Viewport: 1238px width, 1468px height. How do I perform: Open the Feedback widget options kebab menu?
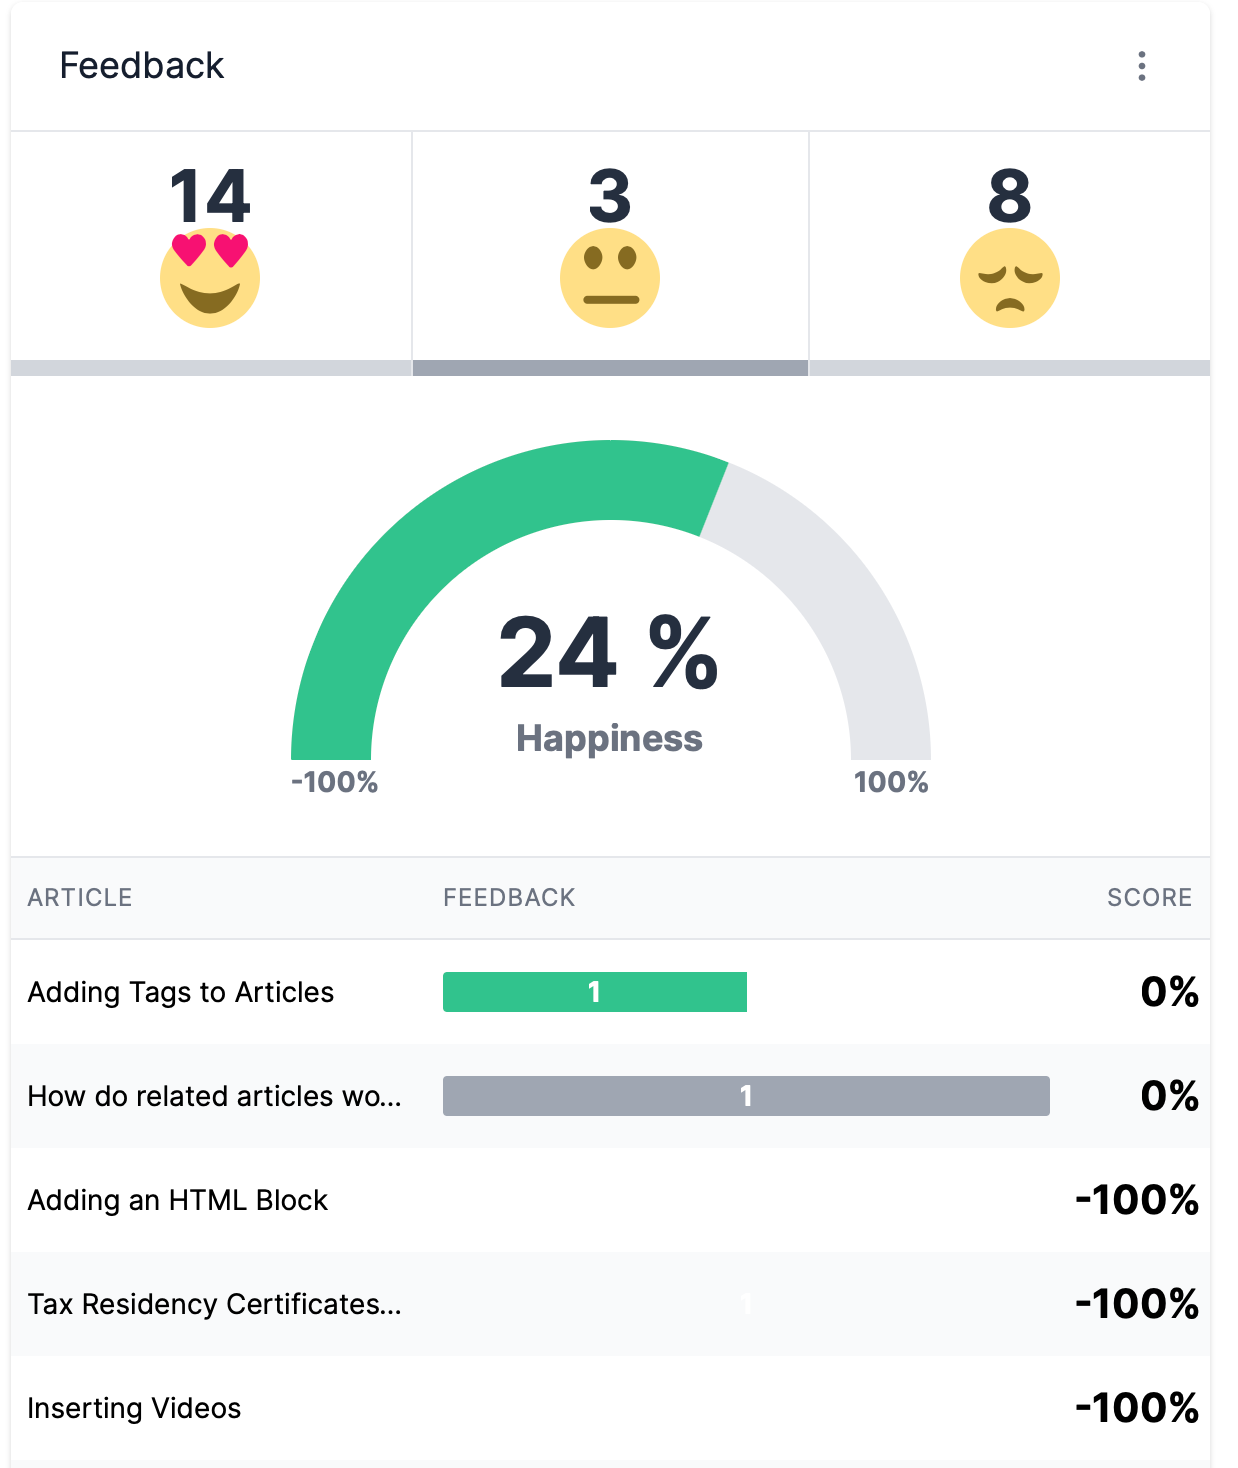1143,67
